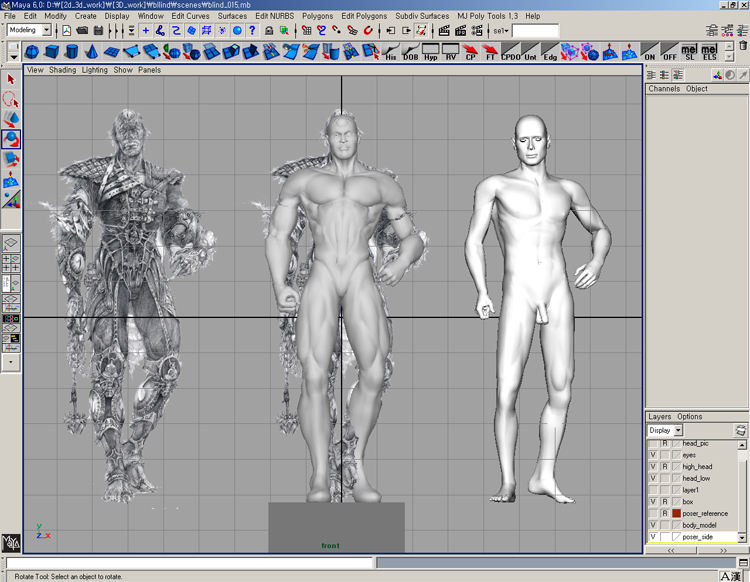Click the new layer icon

tap(740, 431)
